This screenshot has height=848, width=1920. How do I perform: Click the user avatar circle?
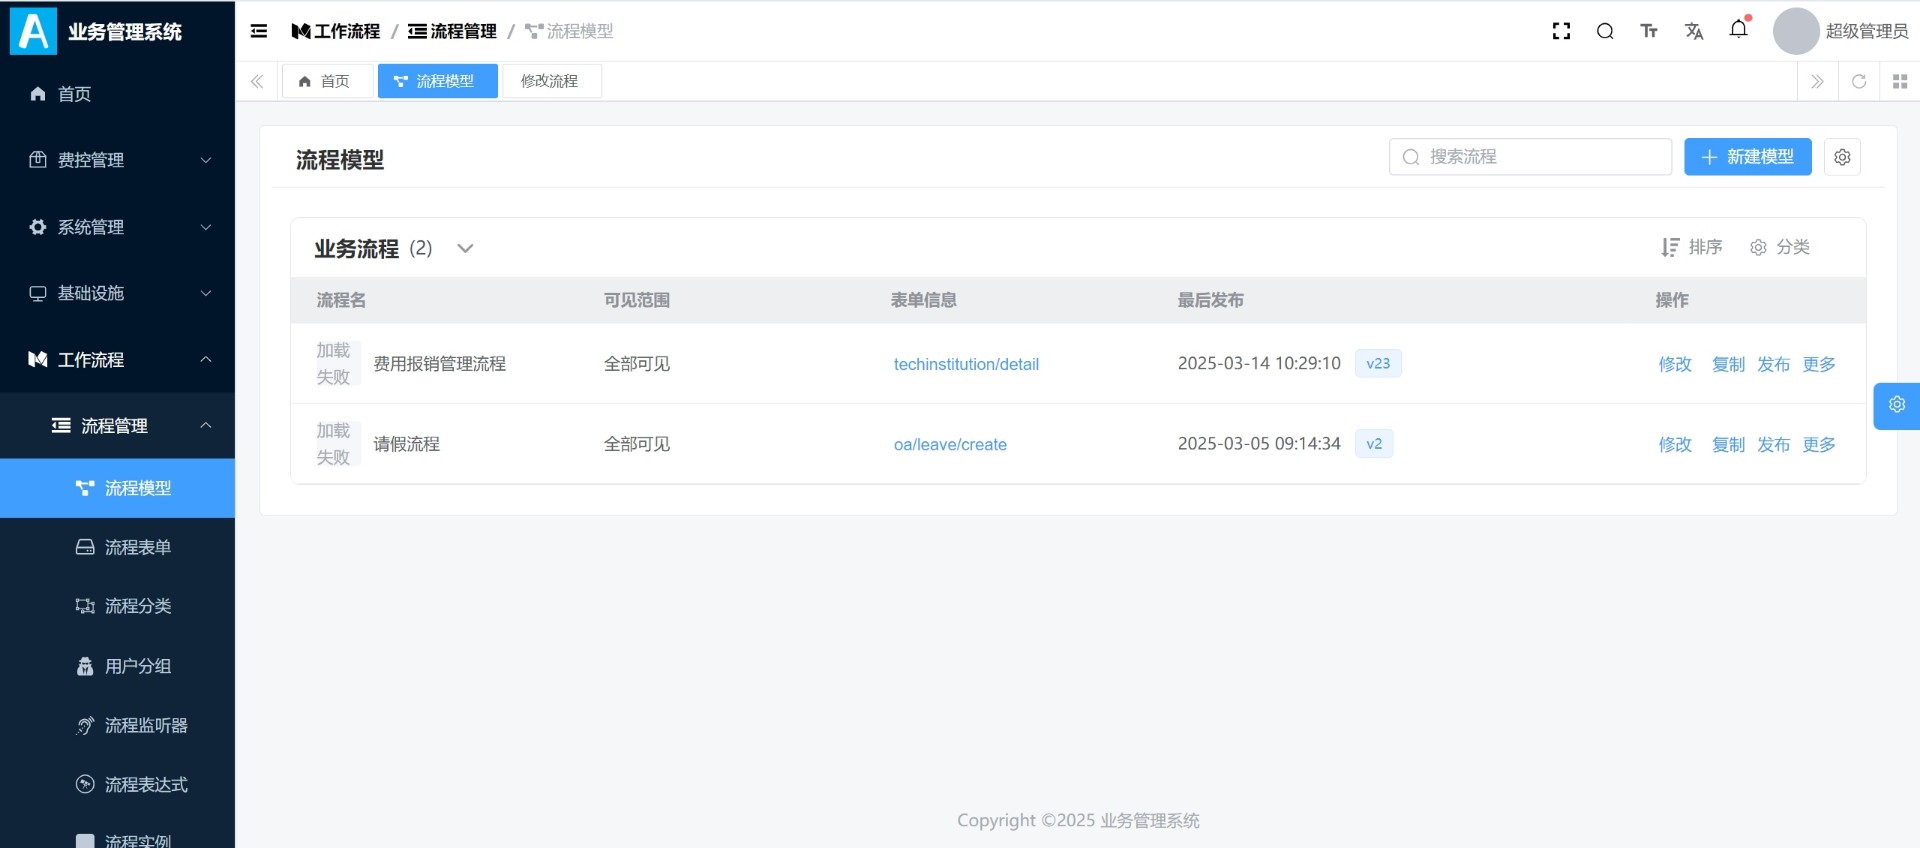[1796, 31]
